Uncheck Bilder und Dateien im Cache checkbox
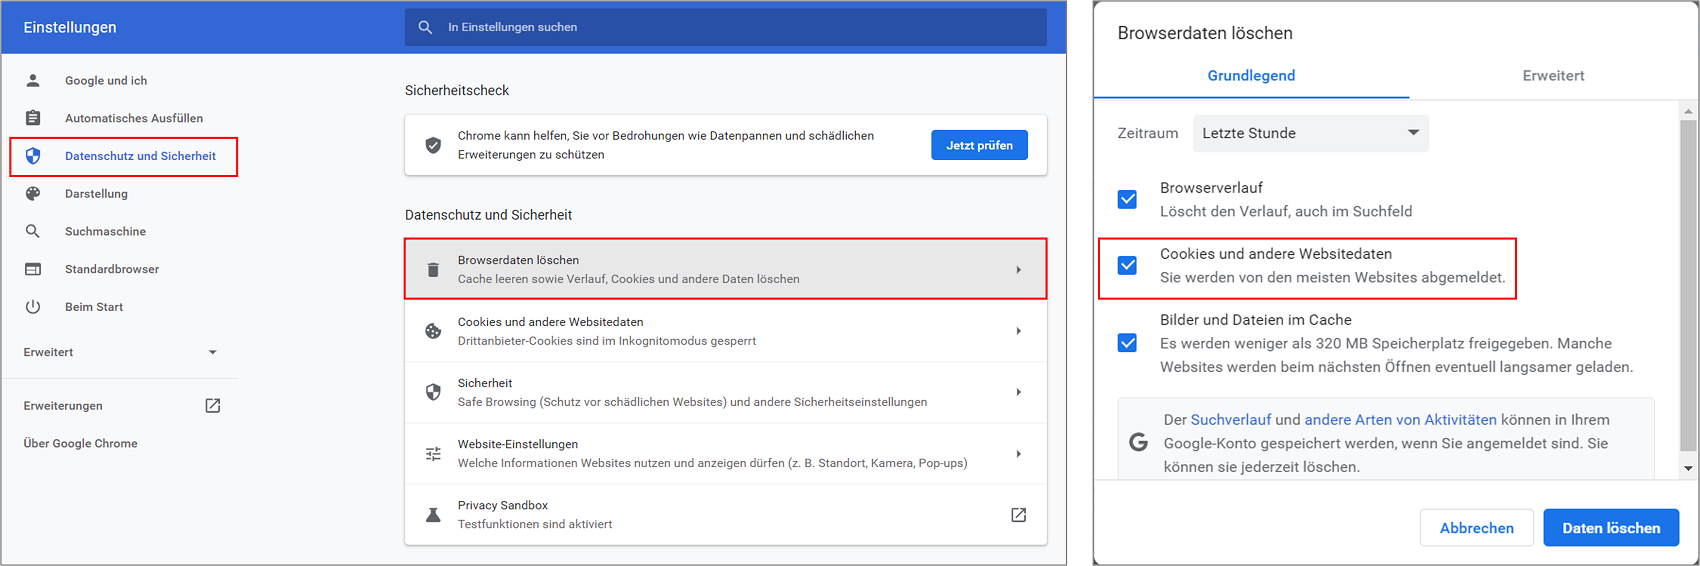 (x=1127, y=343)
